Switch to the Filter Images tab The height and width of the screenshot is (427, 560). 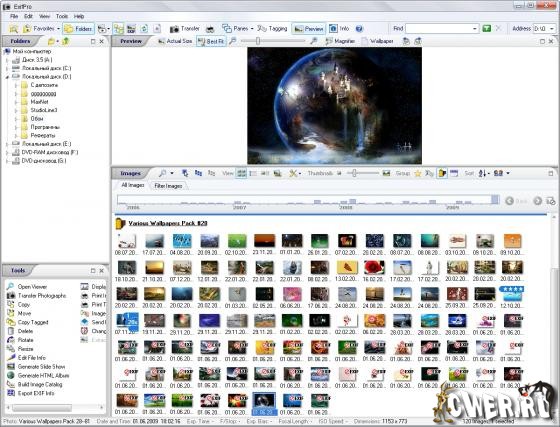[x=168, y=186]
